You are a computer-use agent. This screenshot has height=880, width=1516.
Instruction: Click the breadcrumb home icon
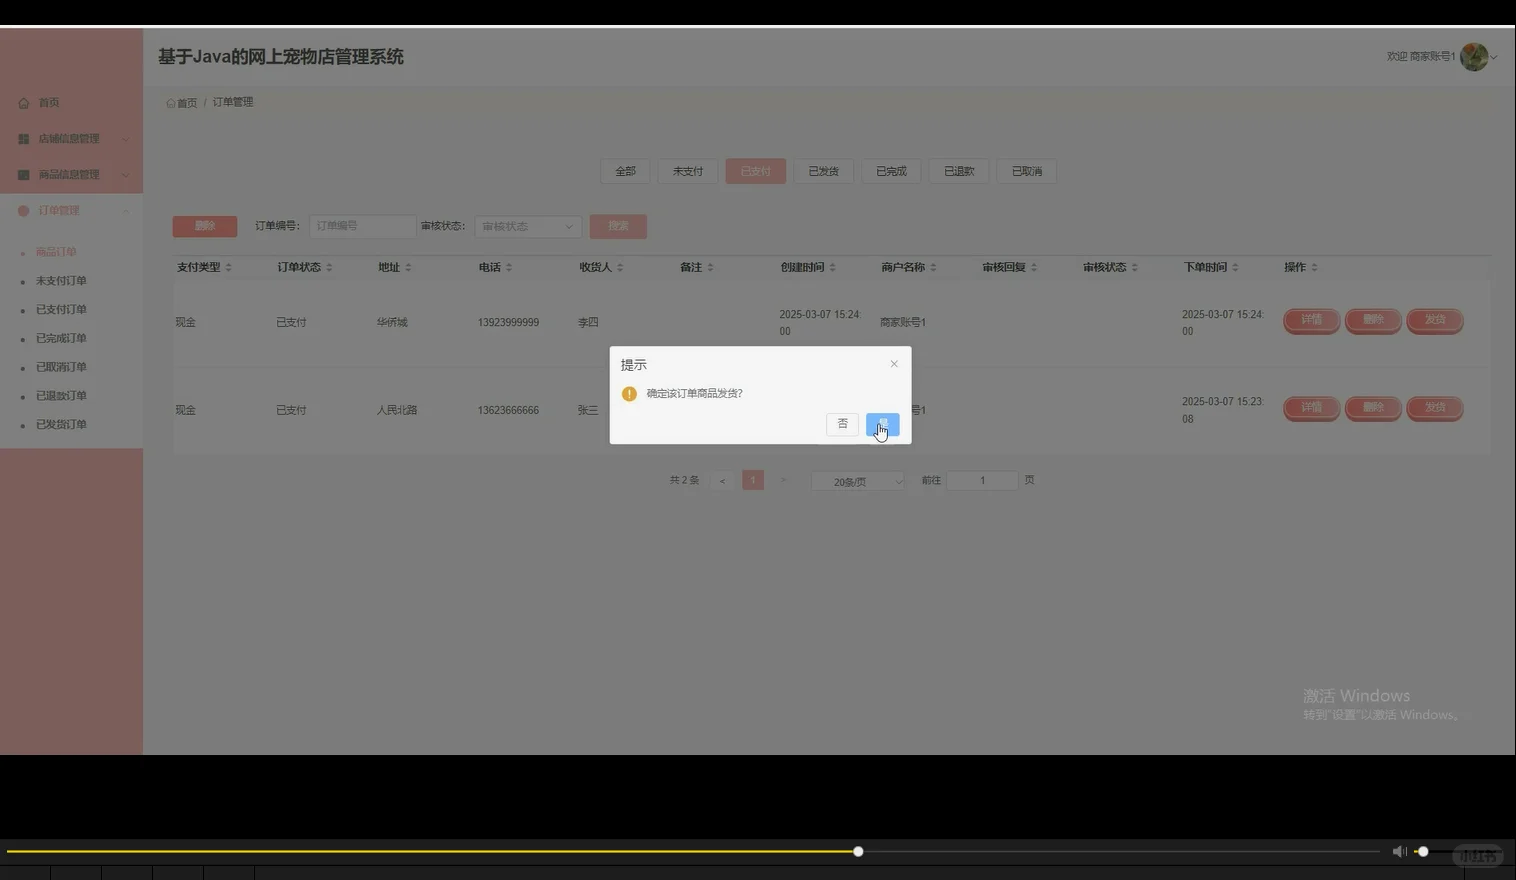pyautogui.click(x=171, y=103)
